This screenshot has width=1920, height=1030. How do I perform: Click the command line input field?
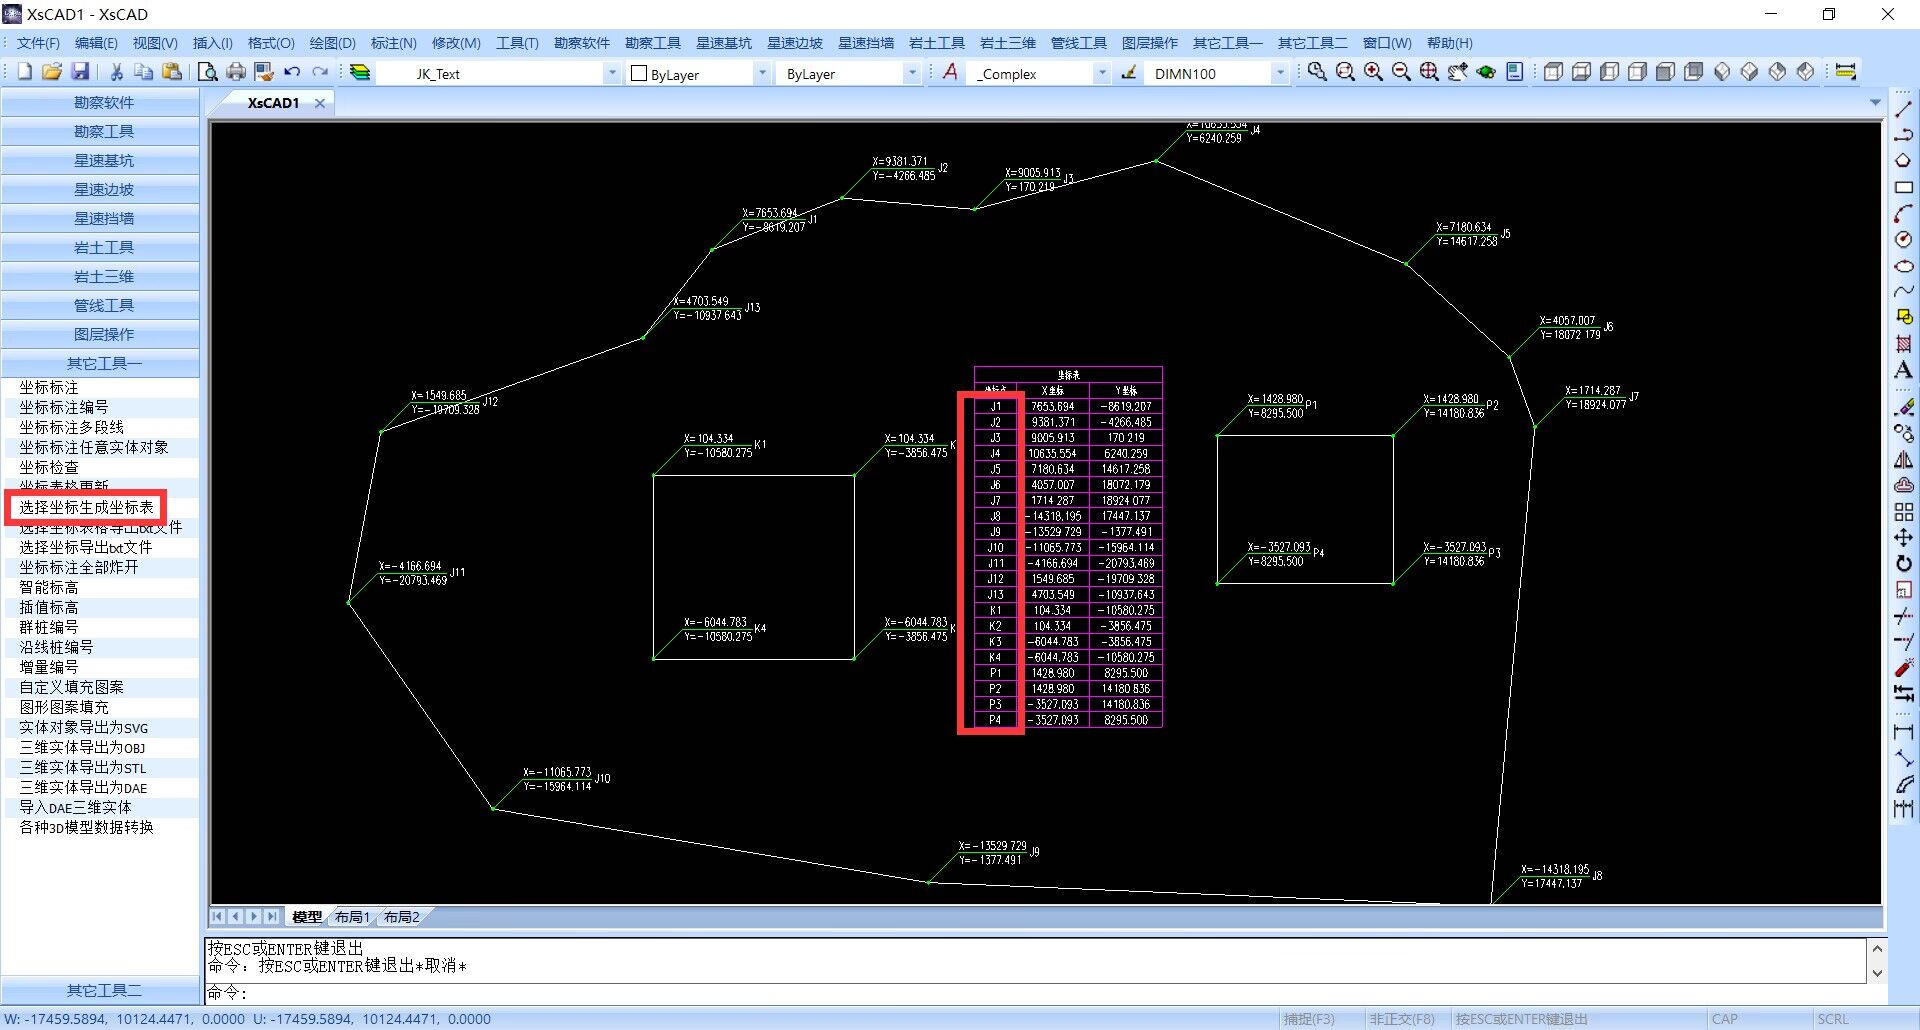(x=1044, y=992)
